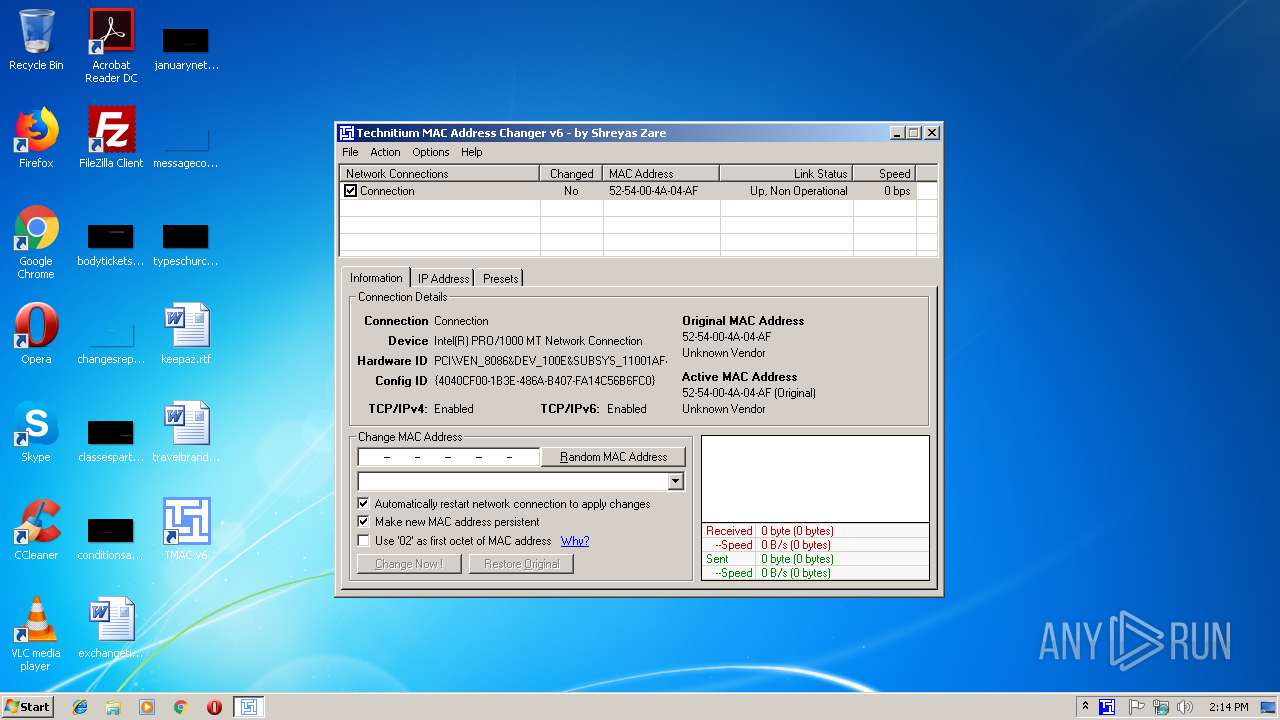
Task: Open Google Chrome desktop shortcut
Action: click(36, 243)
